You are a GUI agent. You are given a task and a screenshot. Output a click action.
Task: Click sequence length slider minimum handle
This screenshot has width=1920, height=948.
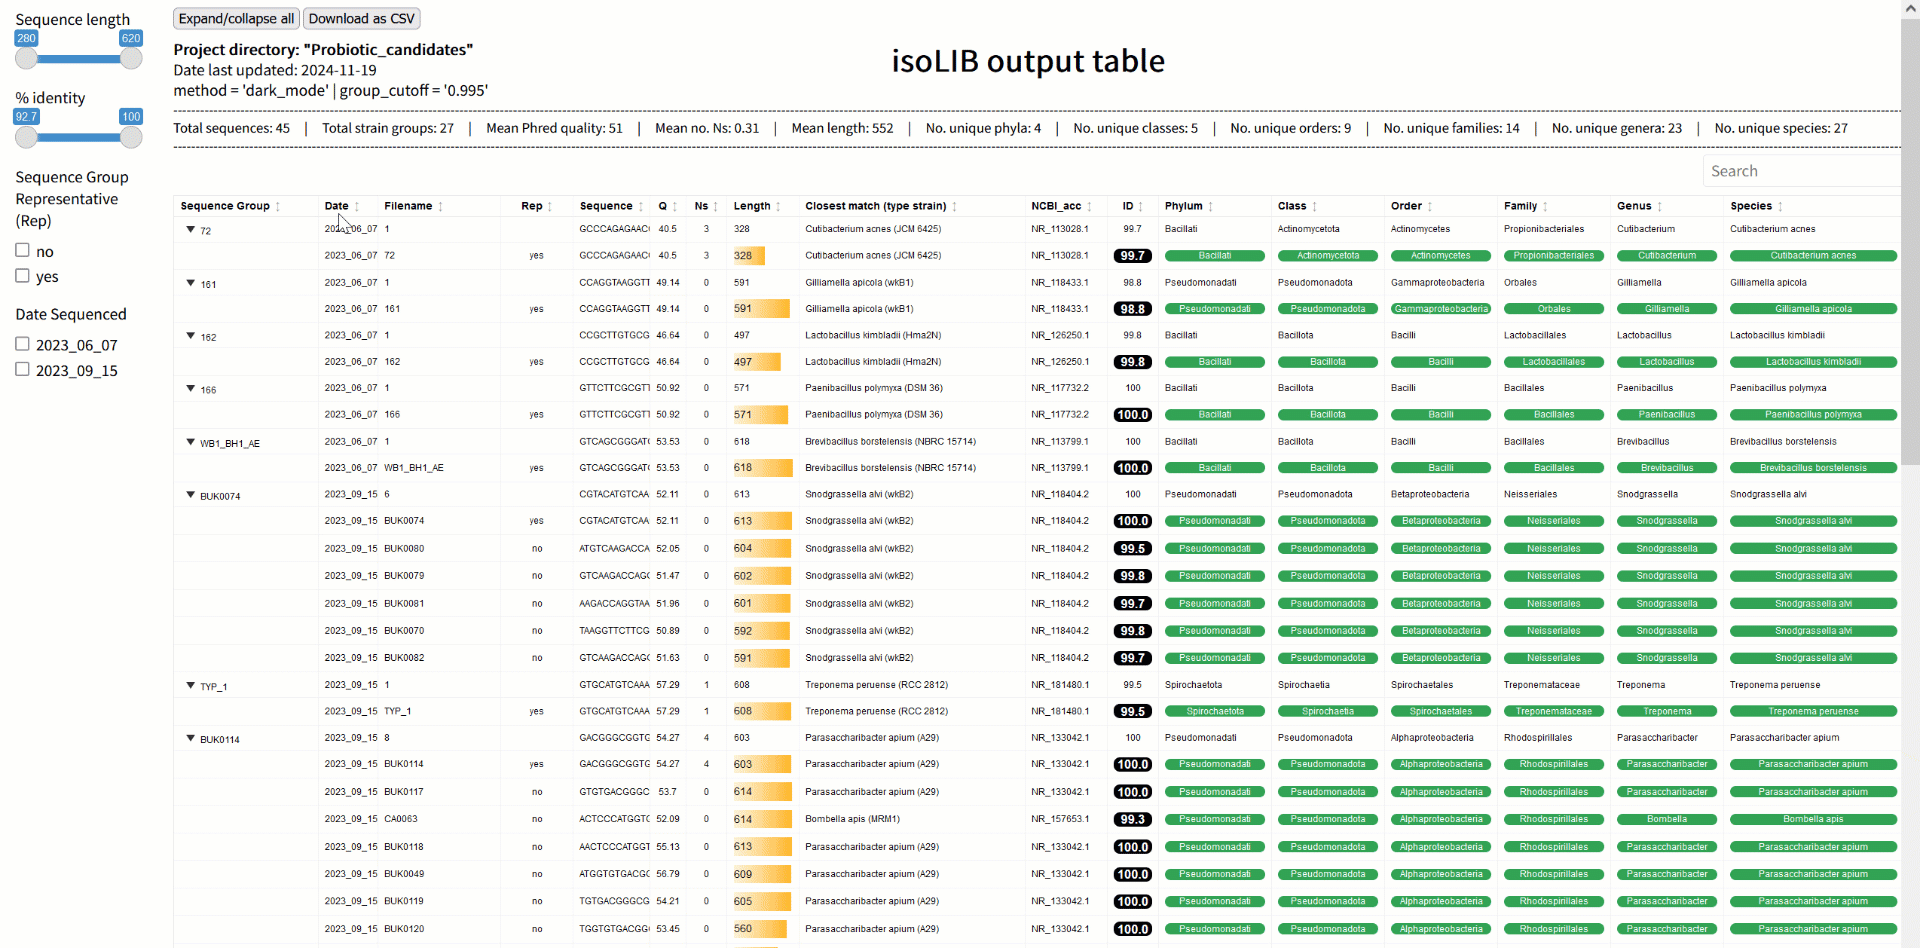[26, 58]
